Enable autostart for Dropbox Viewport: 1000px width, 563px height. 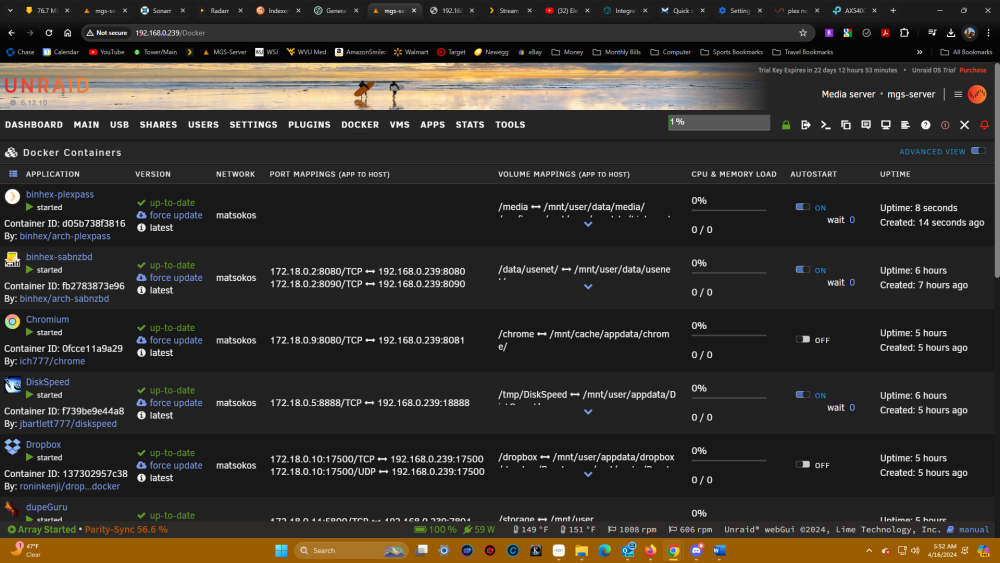pos(802,464)
